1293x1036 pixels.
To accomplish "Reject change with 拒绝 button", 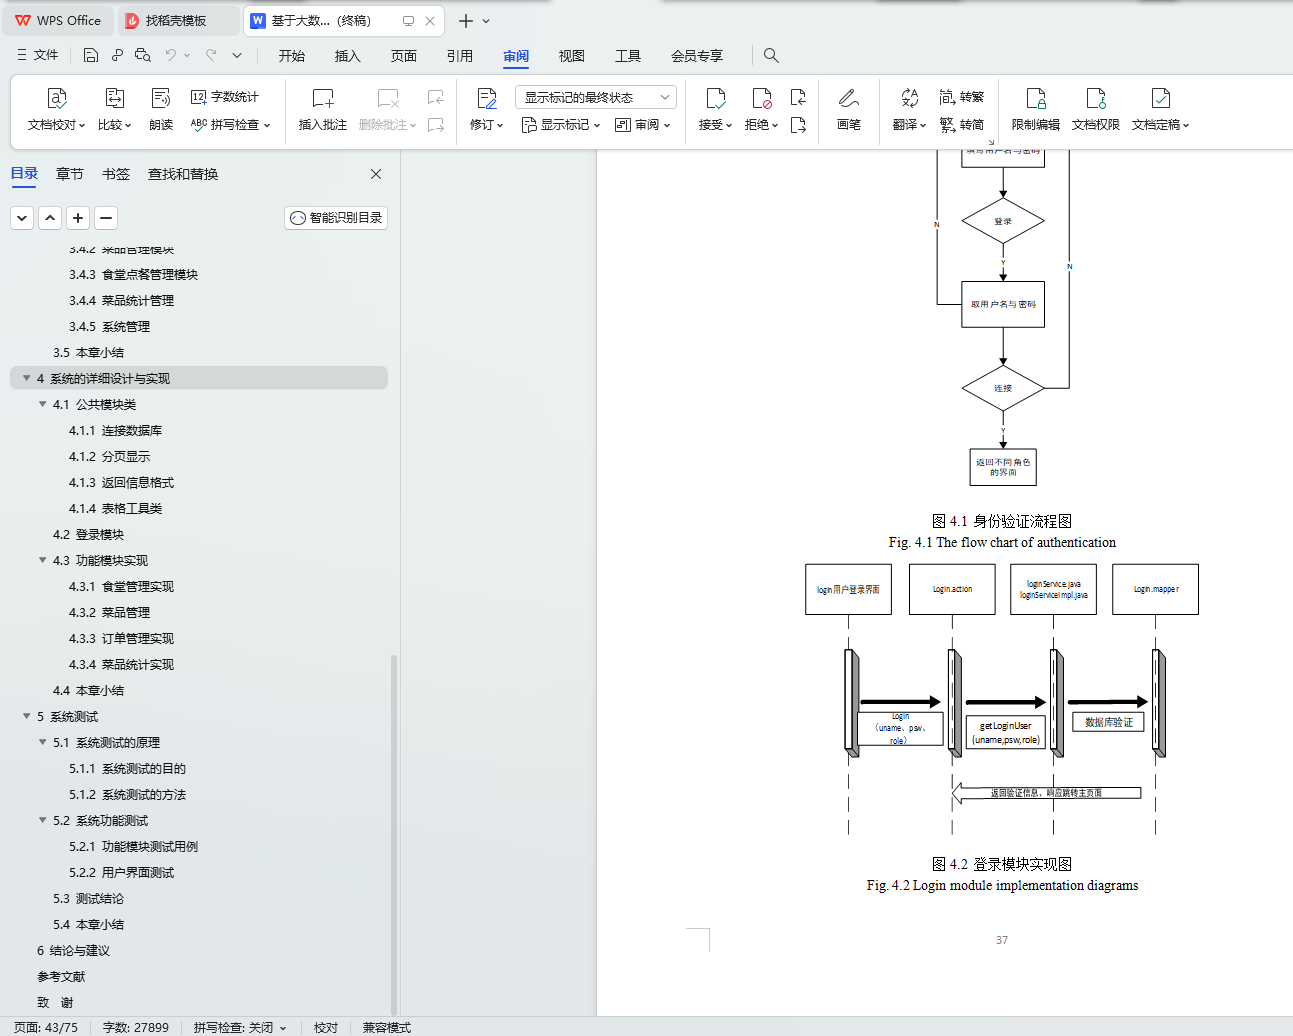I will [x=761, y=110].
